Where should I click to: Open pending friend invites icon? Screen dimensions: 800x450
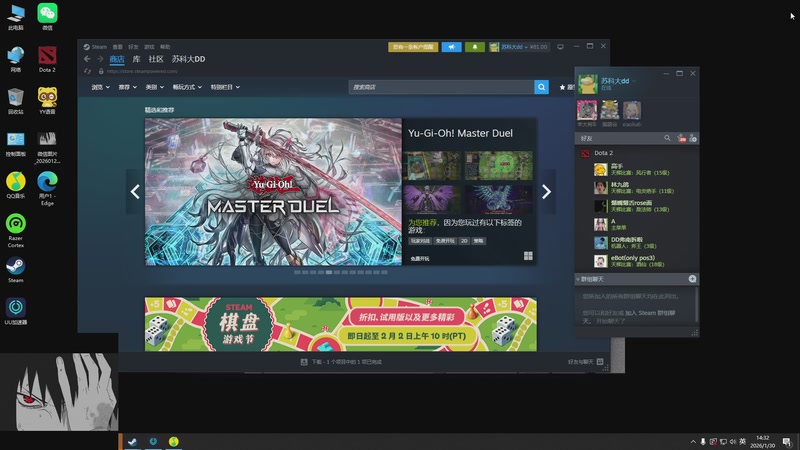(681, 138)
